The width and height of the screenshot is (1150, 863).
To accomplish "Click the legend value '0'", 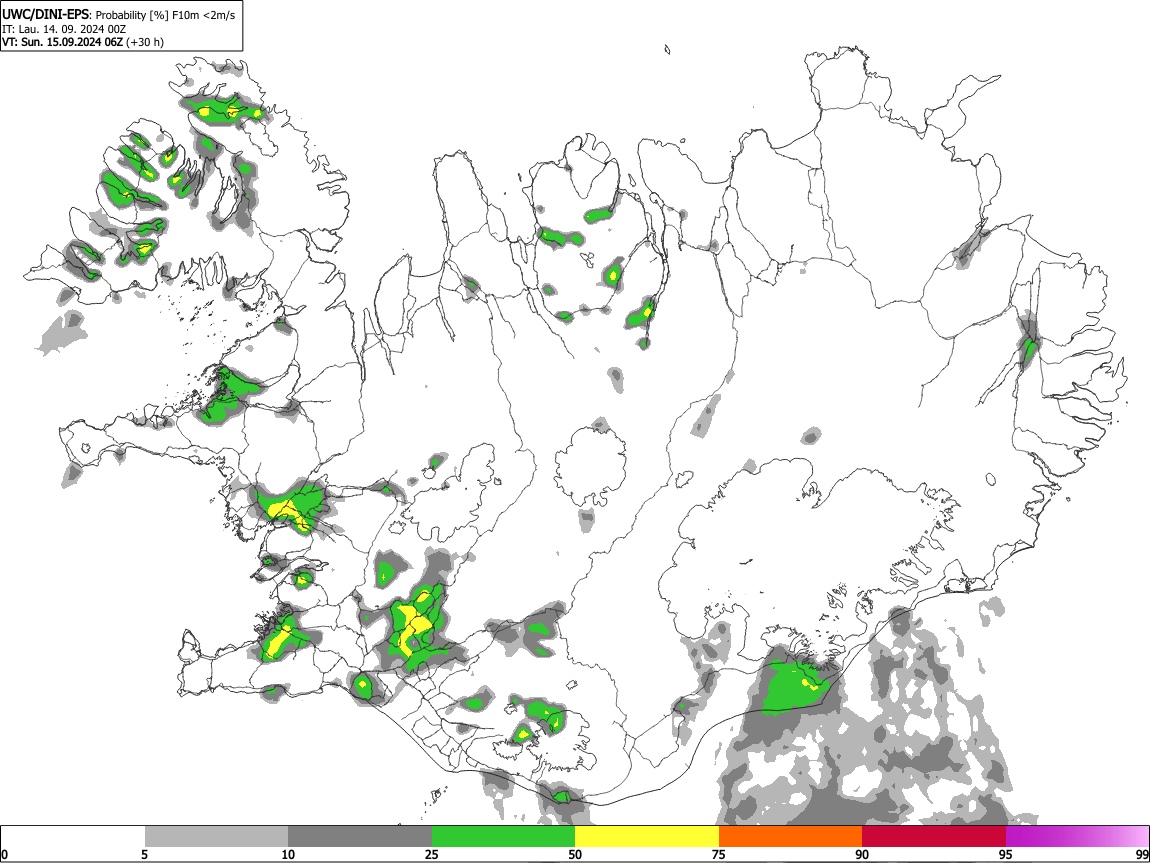I will pyautogui.click(x=4, y=854).
